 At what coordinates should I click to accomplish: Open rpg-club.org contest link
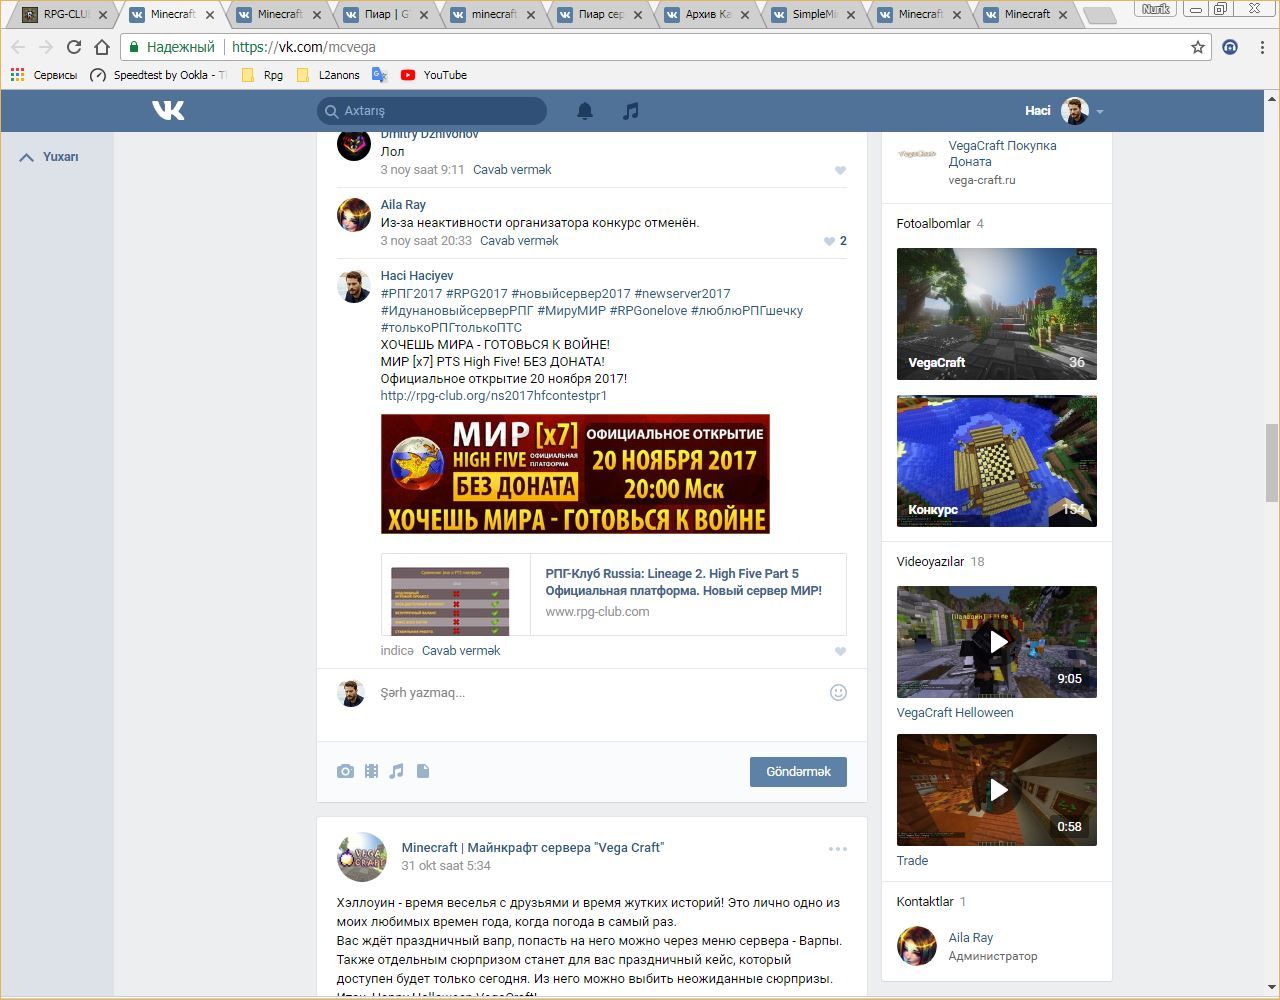point(494,396)
